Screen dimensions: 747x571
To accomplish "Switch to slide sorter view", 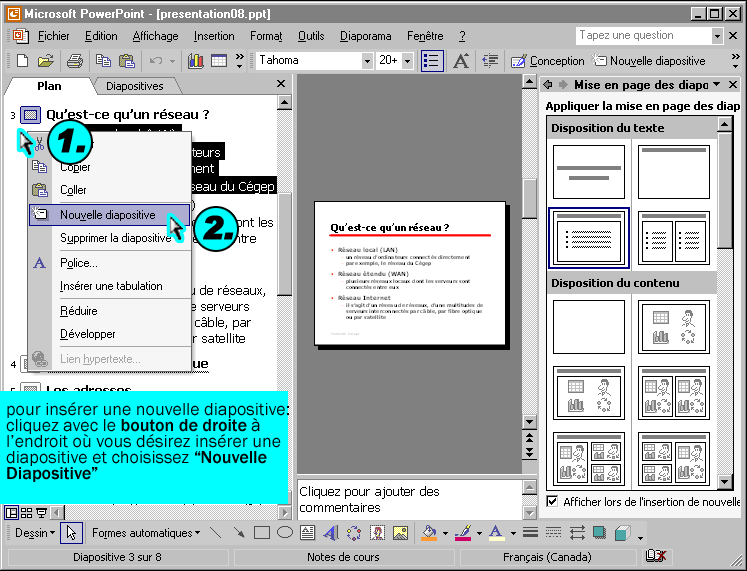I will [x=27, y=513].
